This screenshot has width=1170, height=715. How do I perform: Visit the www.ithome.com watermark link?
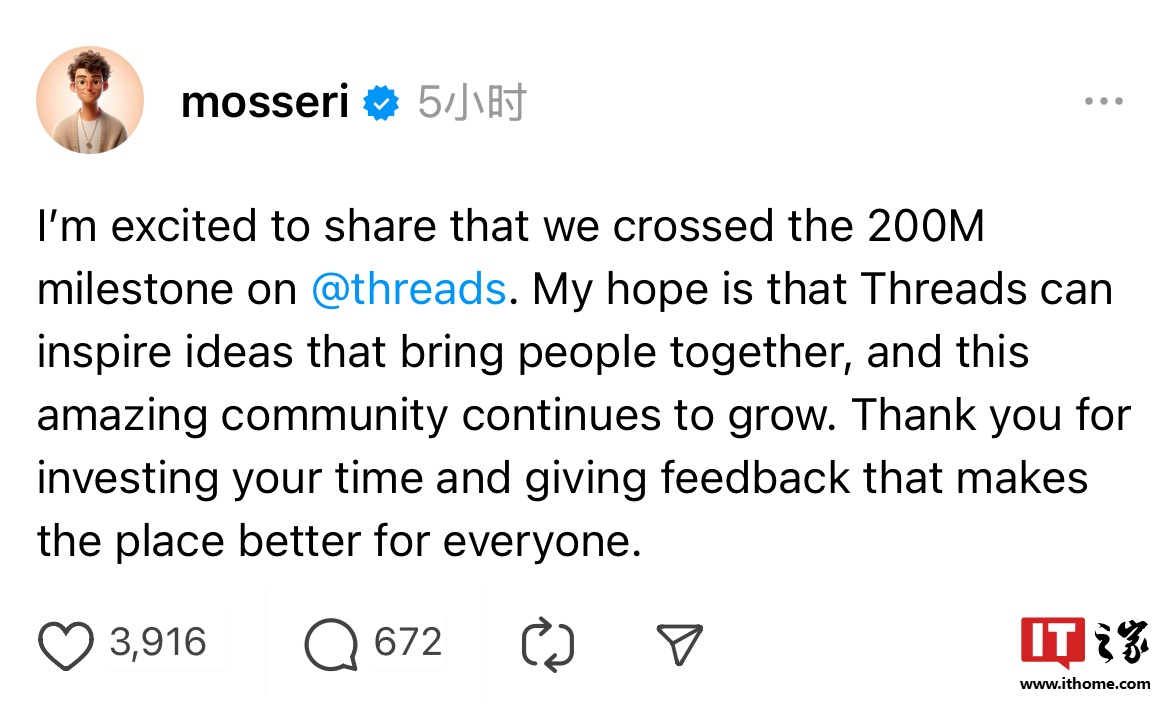pyautogui.click(x=1085, y=684)
